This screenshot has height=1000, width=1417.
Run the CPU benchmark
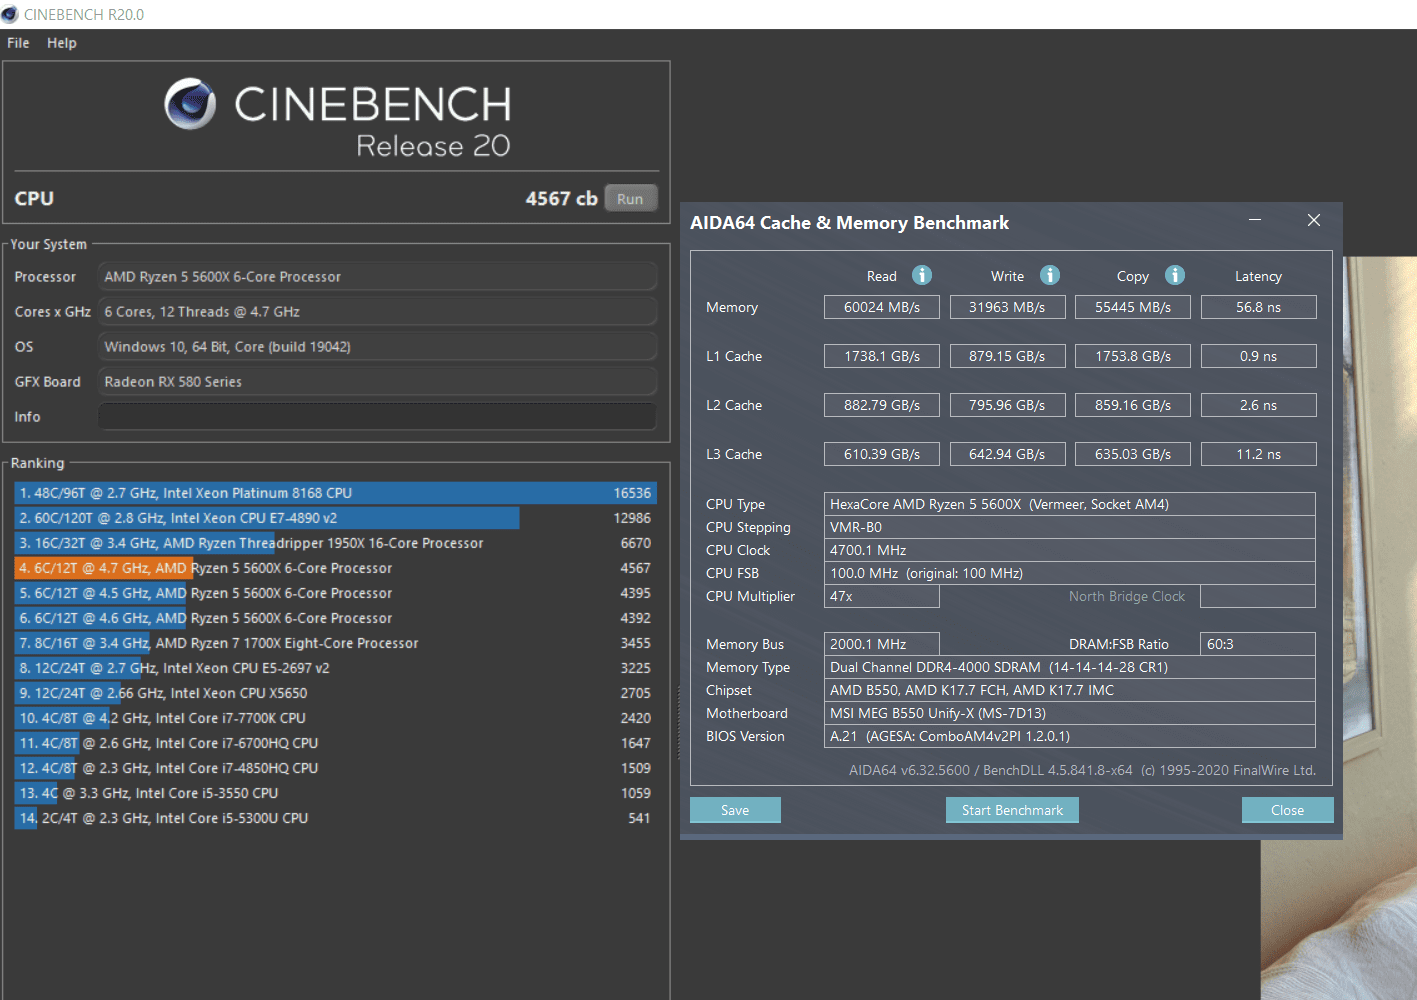click(x=630, y=198)
